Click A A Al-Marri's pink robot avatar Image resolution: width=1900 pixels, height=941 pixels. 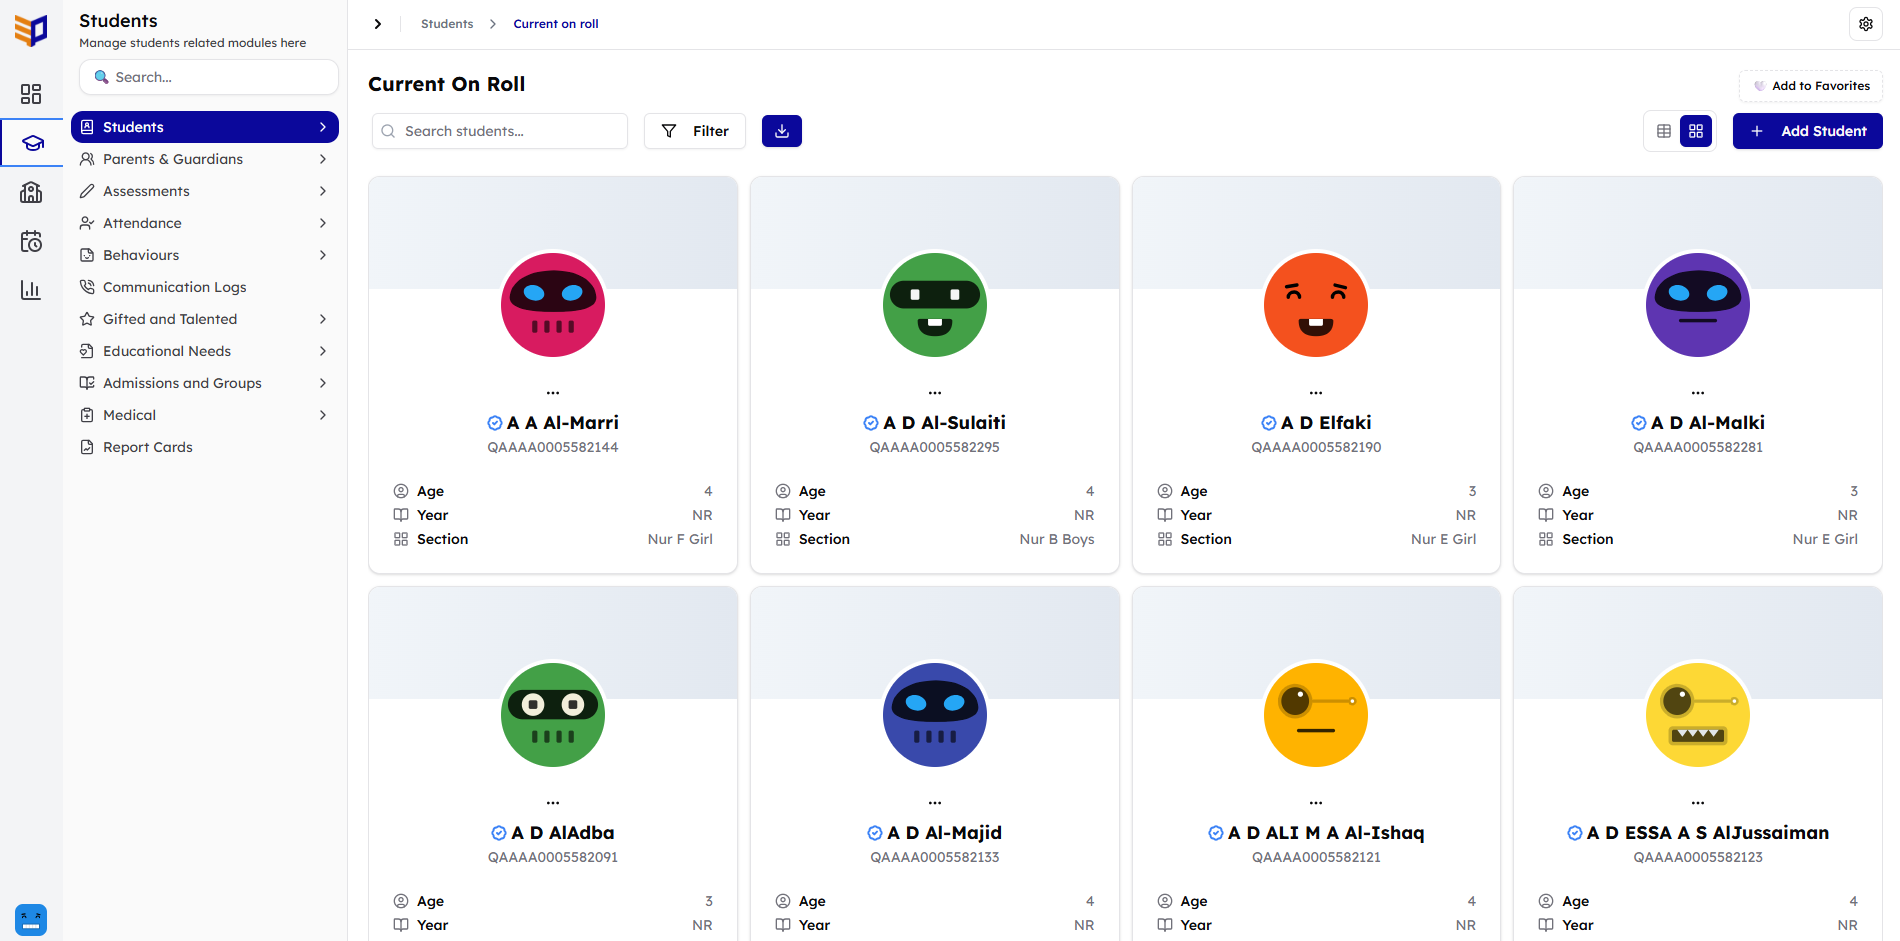tap(553, 305)
